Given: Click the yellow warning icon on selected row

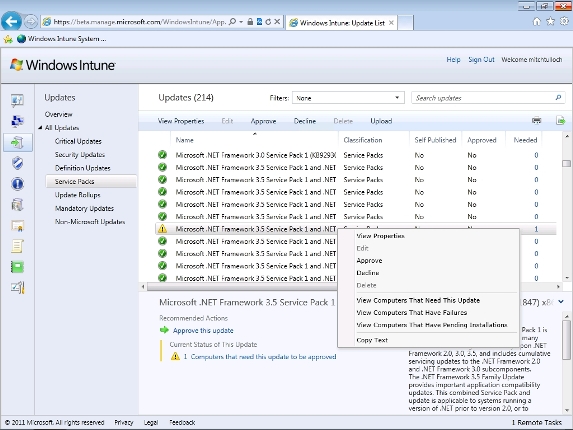Looking at the screenshot, I should coord(162,229).
